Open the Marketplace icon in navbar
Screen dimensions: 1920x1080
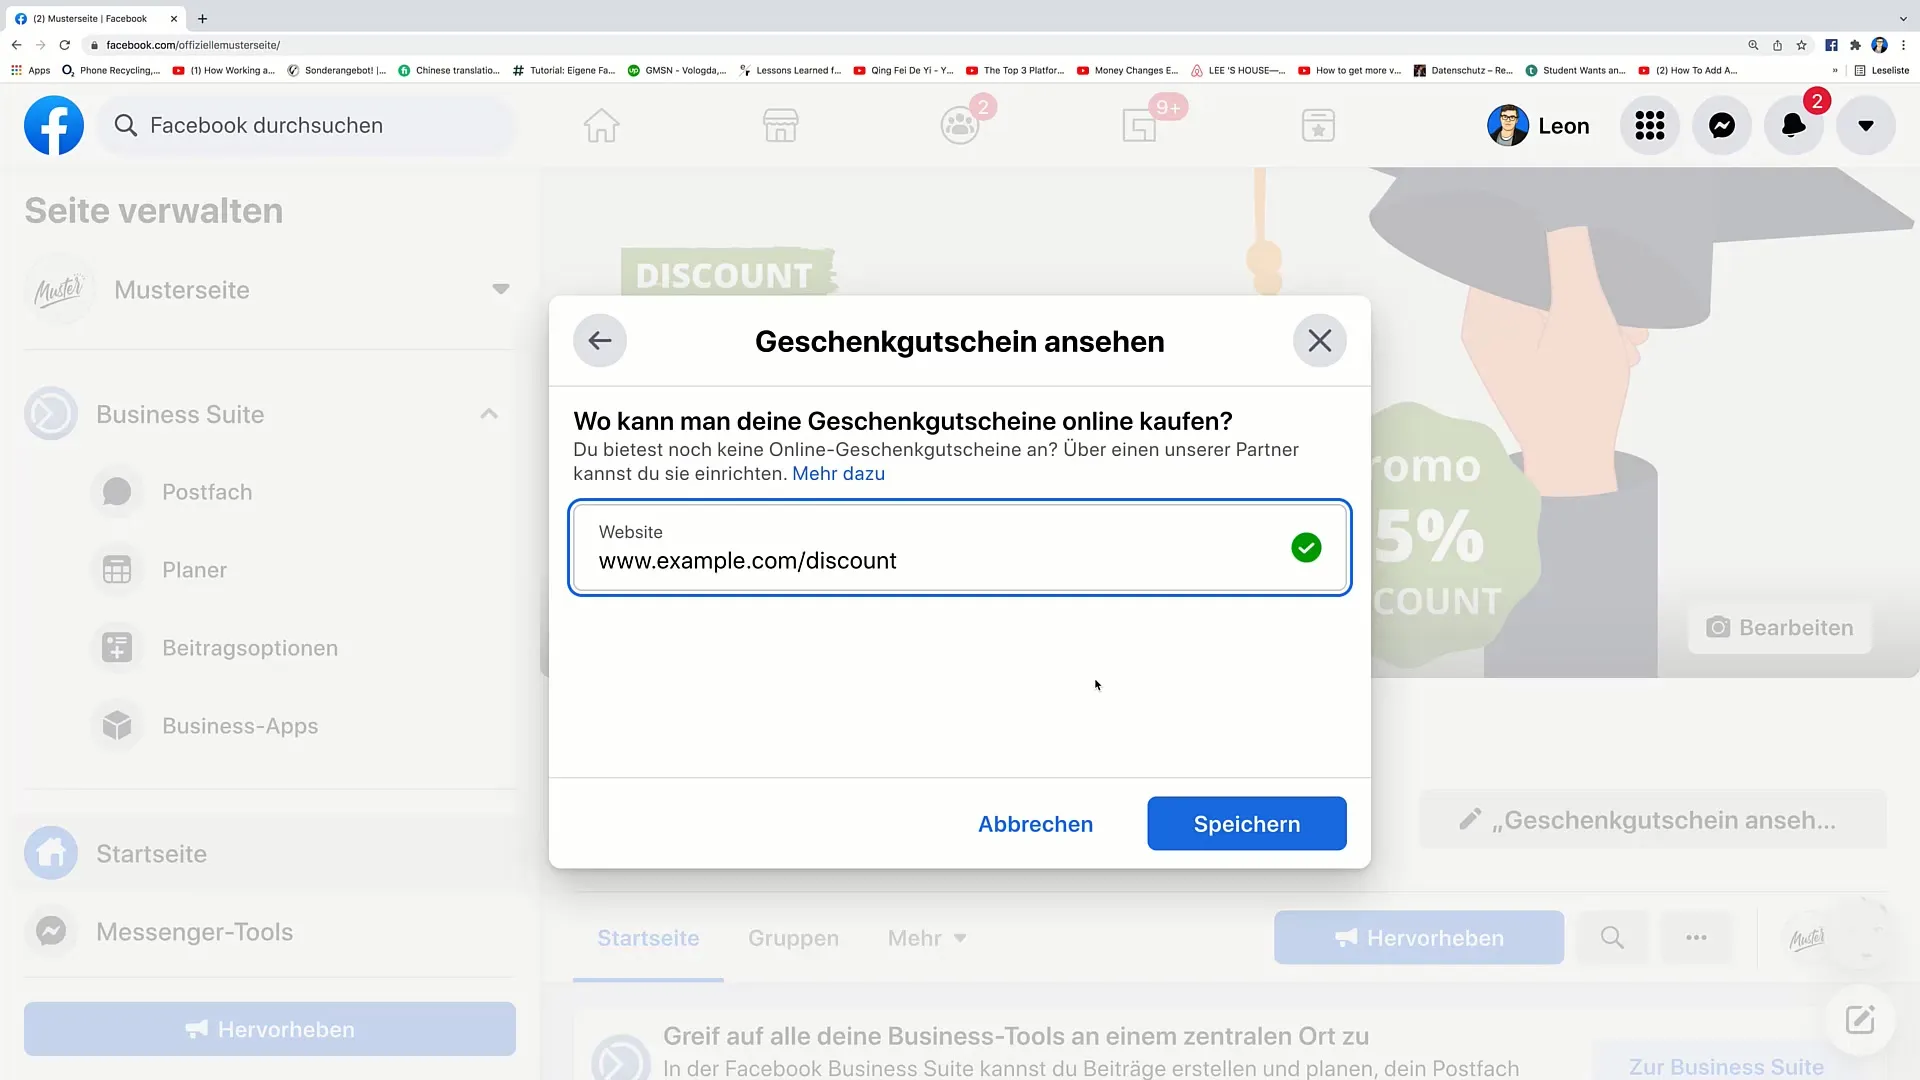click(781, 124)
